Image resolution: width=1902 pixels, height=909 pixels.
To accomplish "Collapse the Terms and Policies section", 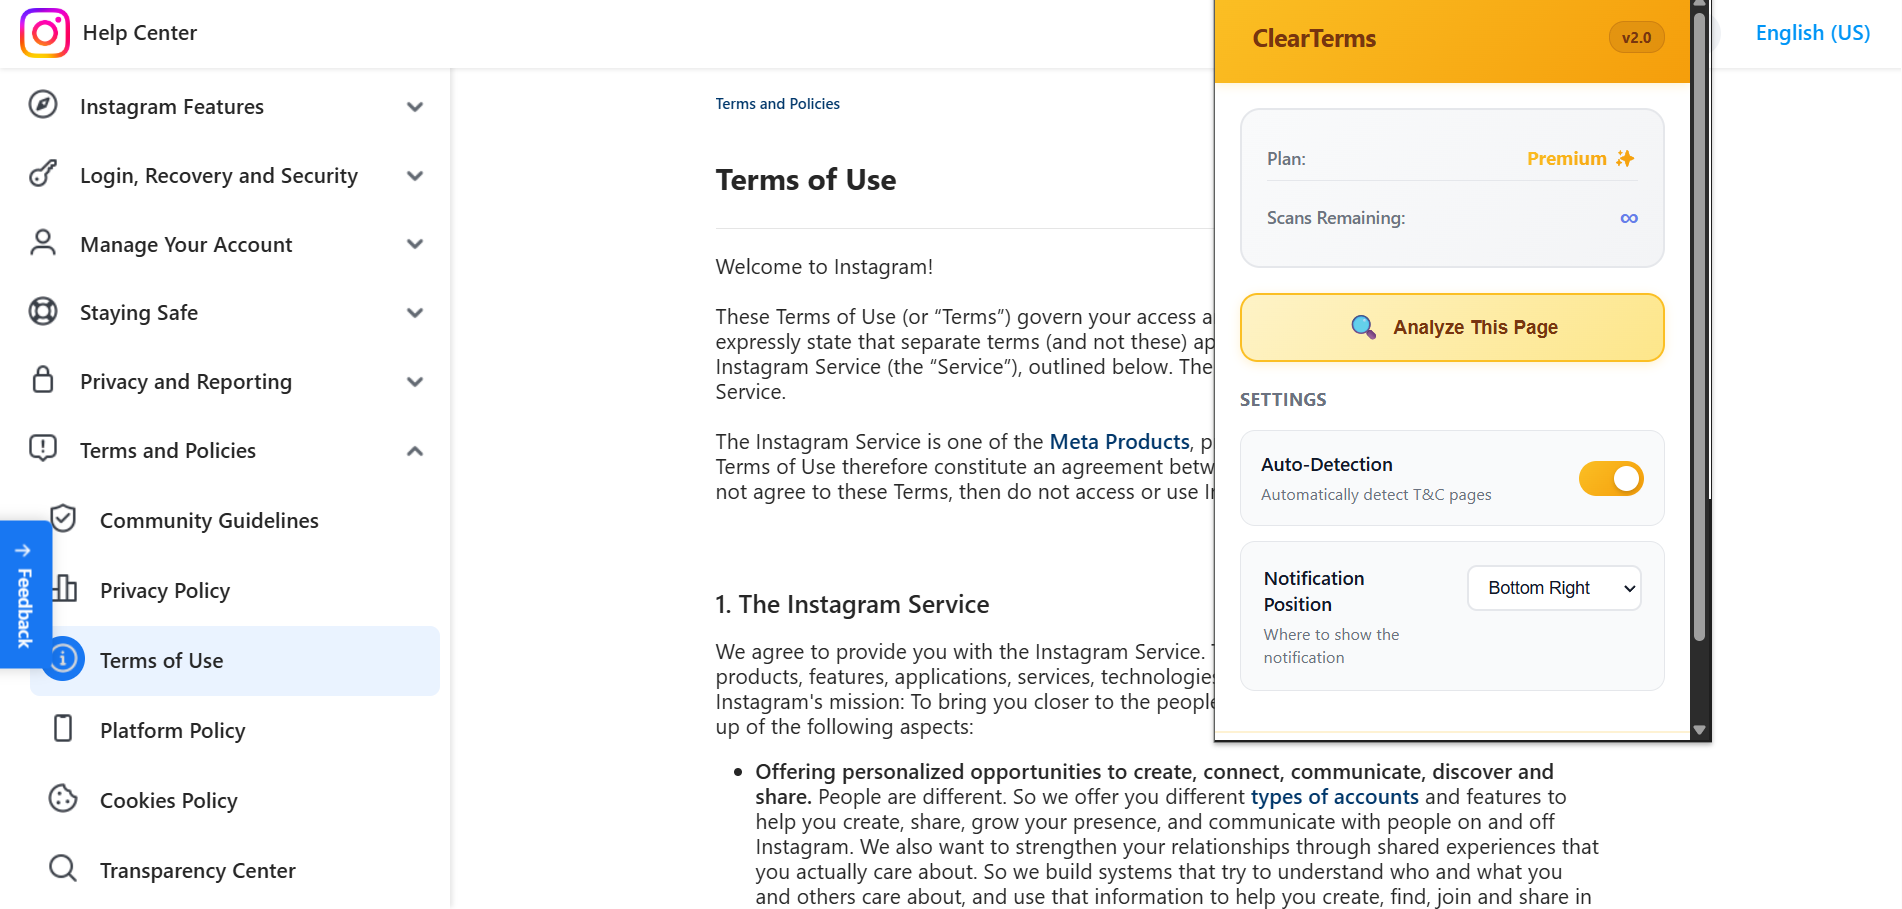I will pos(415,451).
